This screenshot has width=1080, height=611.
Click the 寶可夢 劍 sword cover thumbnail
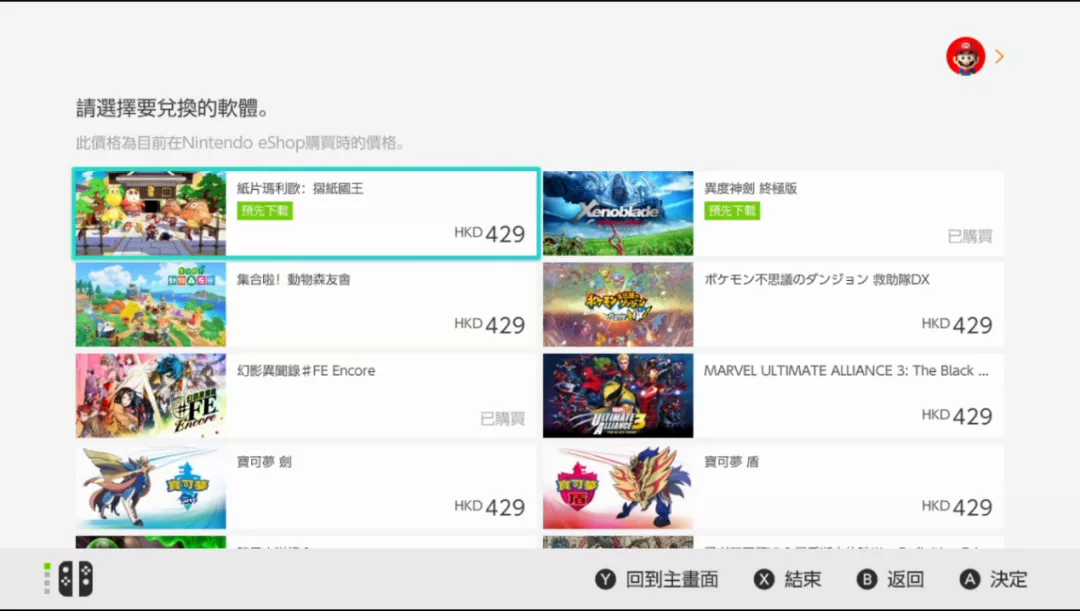click(x=151, y=487)
